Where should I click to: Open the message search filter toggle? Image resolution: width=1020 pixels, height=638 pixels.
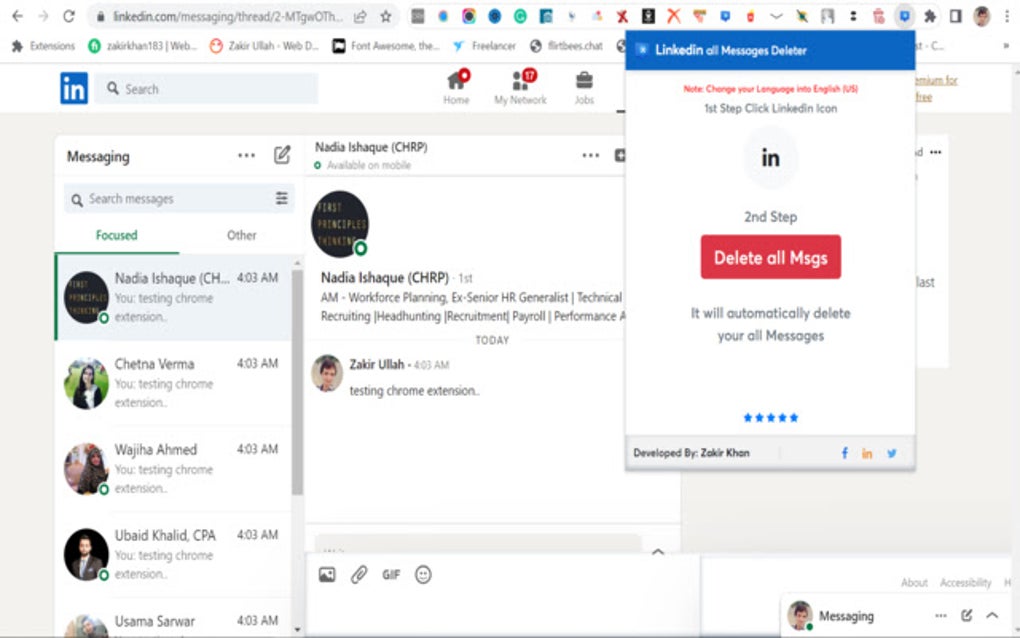pos(282,198)
